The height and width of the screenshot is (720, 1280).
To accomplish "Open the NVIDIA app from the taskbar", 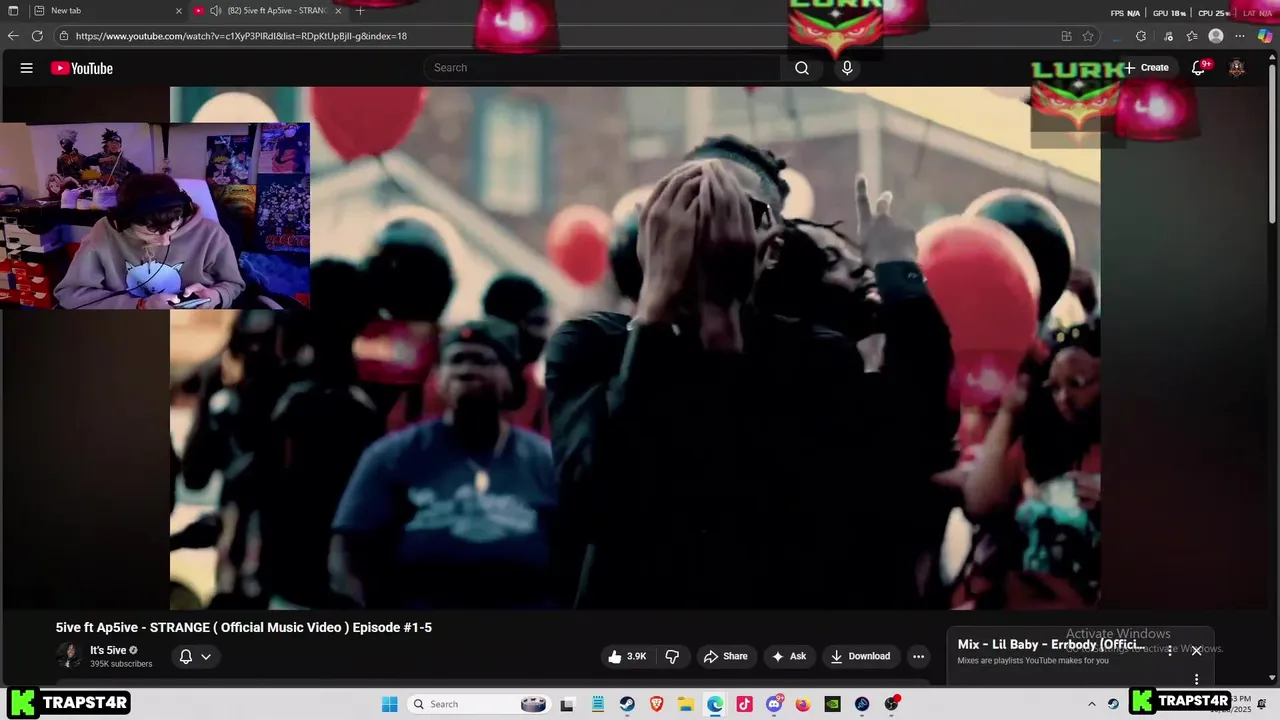I will 833,704.
